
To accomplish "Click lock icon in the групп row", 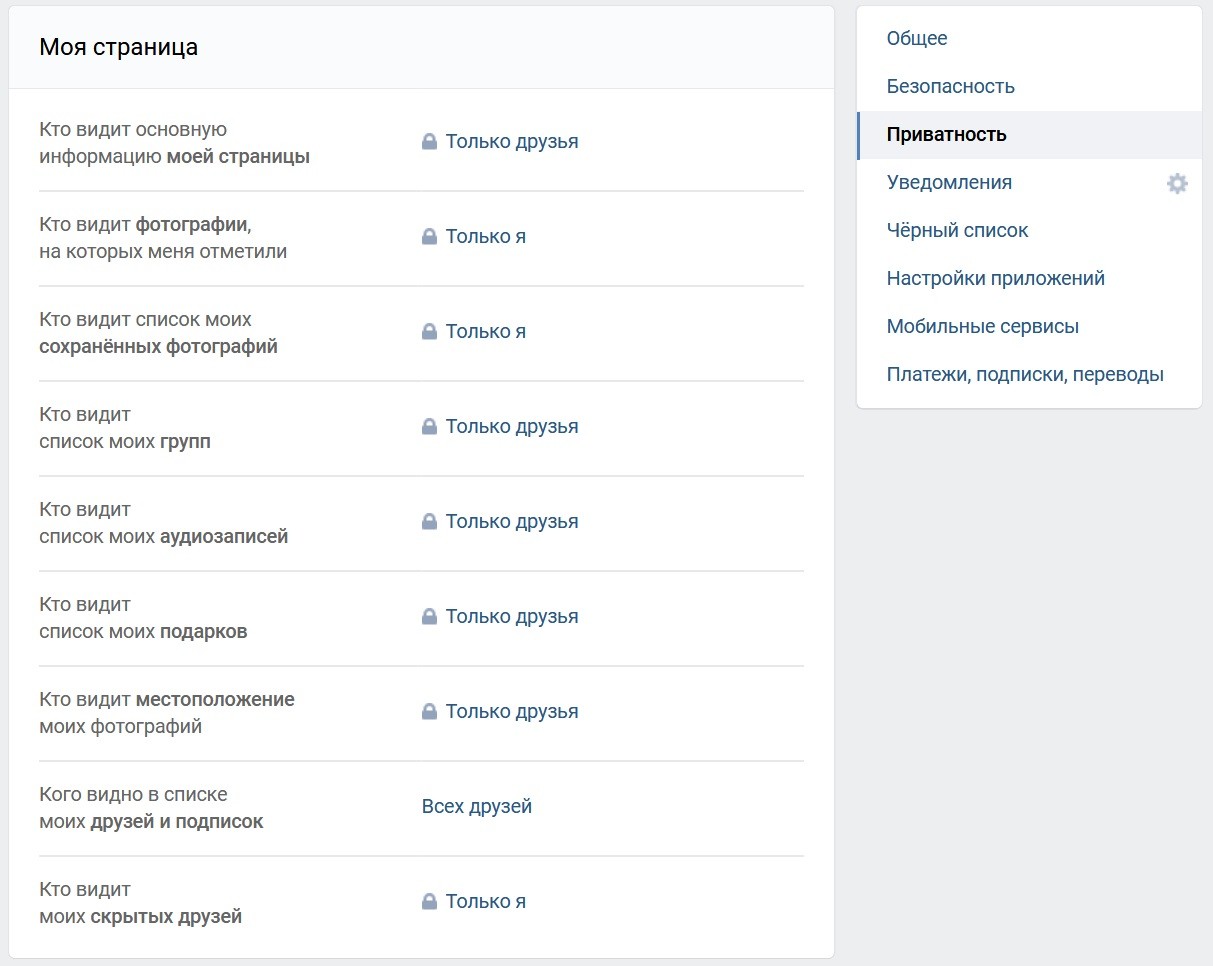I will click(429, 427).
